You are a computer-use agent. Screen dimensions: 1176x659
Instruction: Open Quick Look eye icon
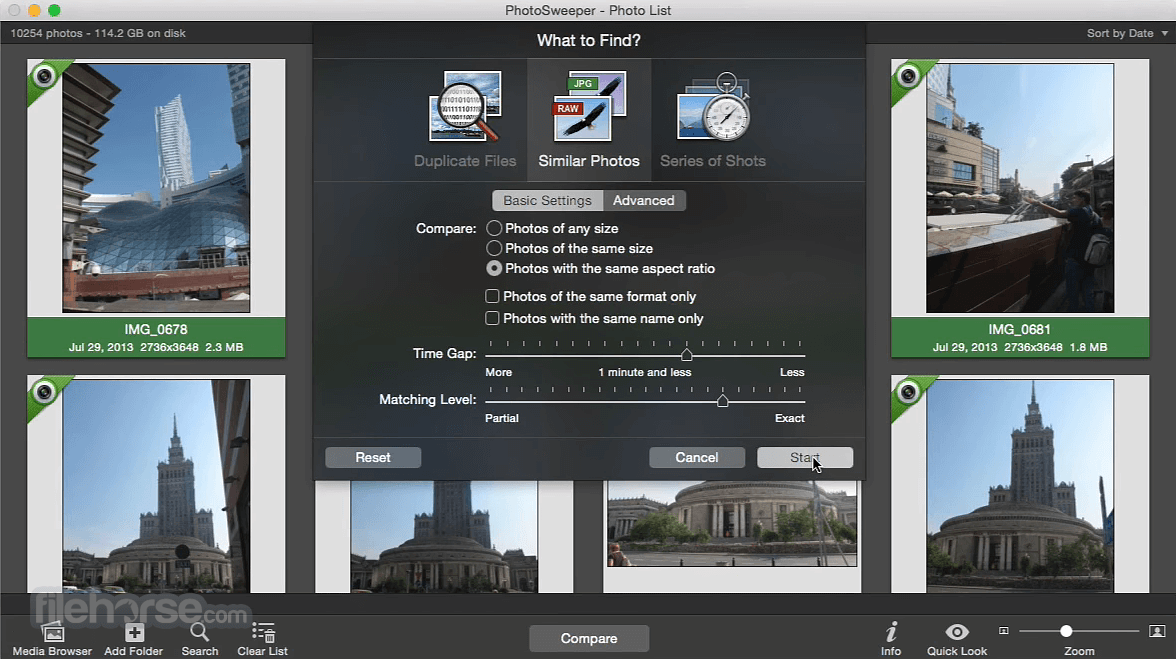957,632
